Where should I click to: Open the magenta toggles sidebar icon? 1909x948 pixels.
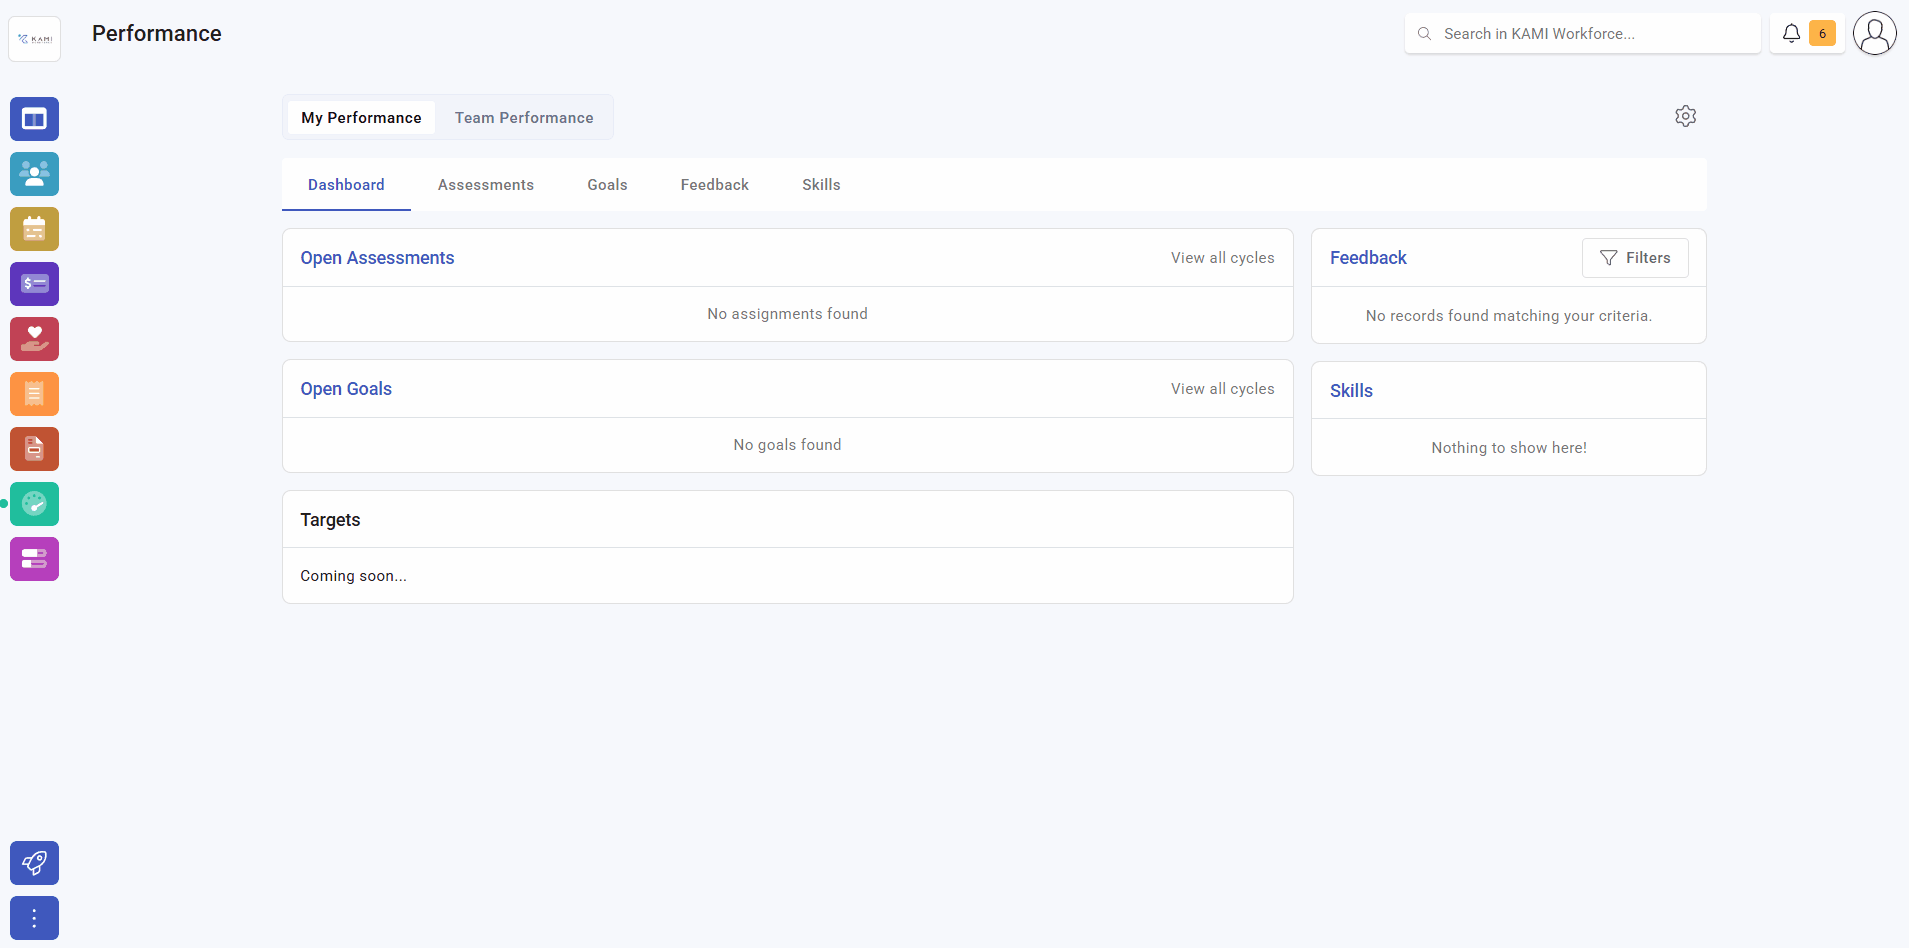click(34, 559)
